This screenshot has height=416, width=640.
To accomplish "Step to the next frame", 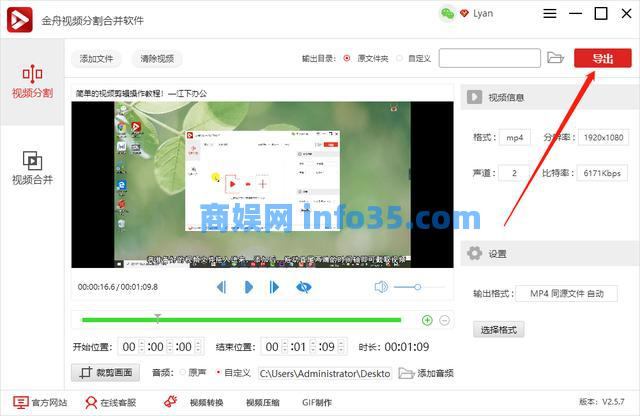I will coord(274,287).
